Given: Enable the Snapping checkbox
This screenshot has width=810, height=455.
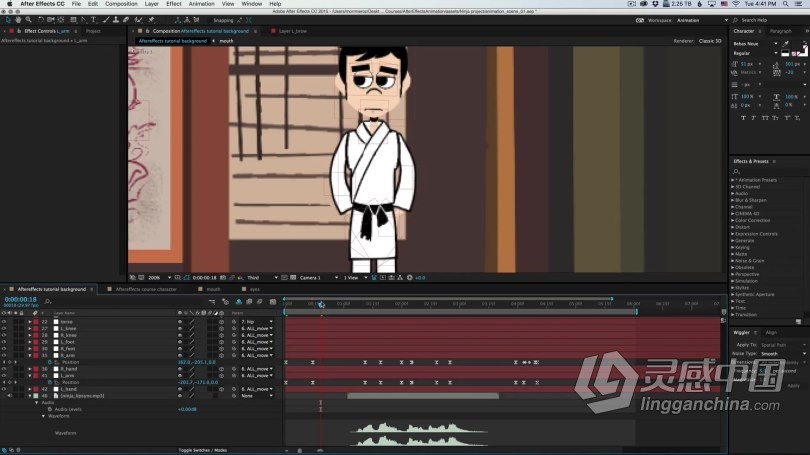Looking at the screenshot, I should pyautogui.click(x=210, y=20).
